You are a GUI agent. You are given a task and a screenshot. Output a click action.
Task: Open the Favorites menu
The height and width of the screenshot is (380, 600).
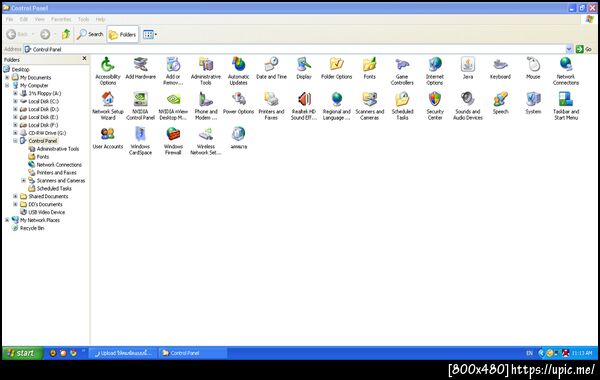tap(61, 19)
